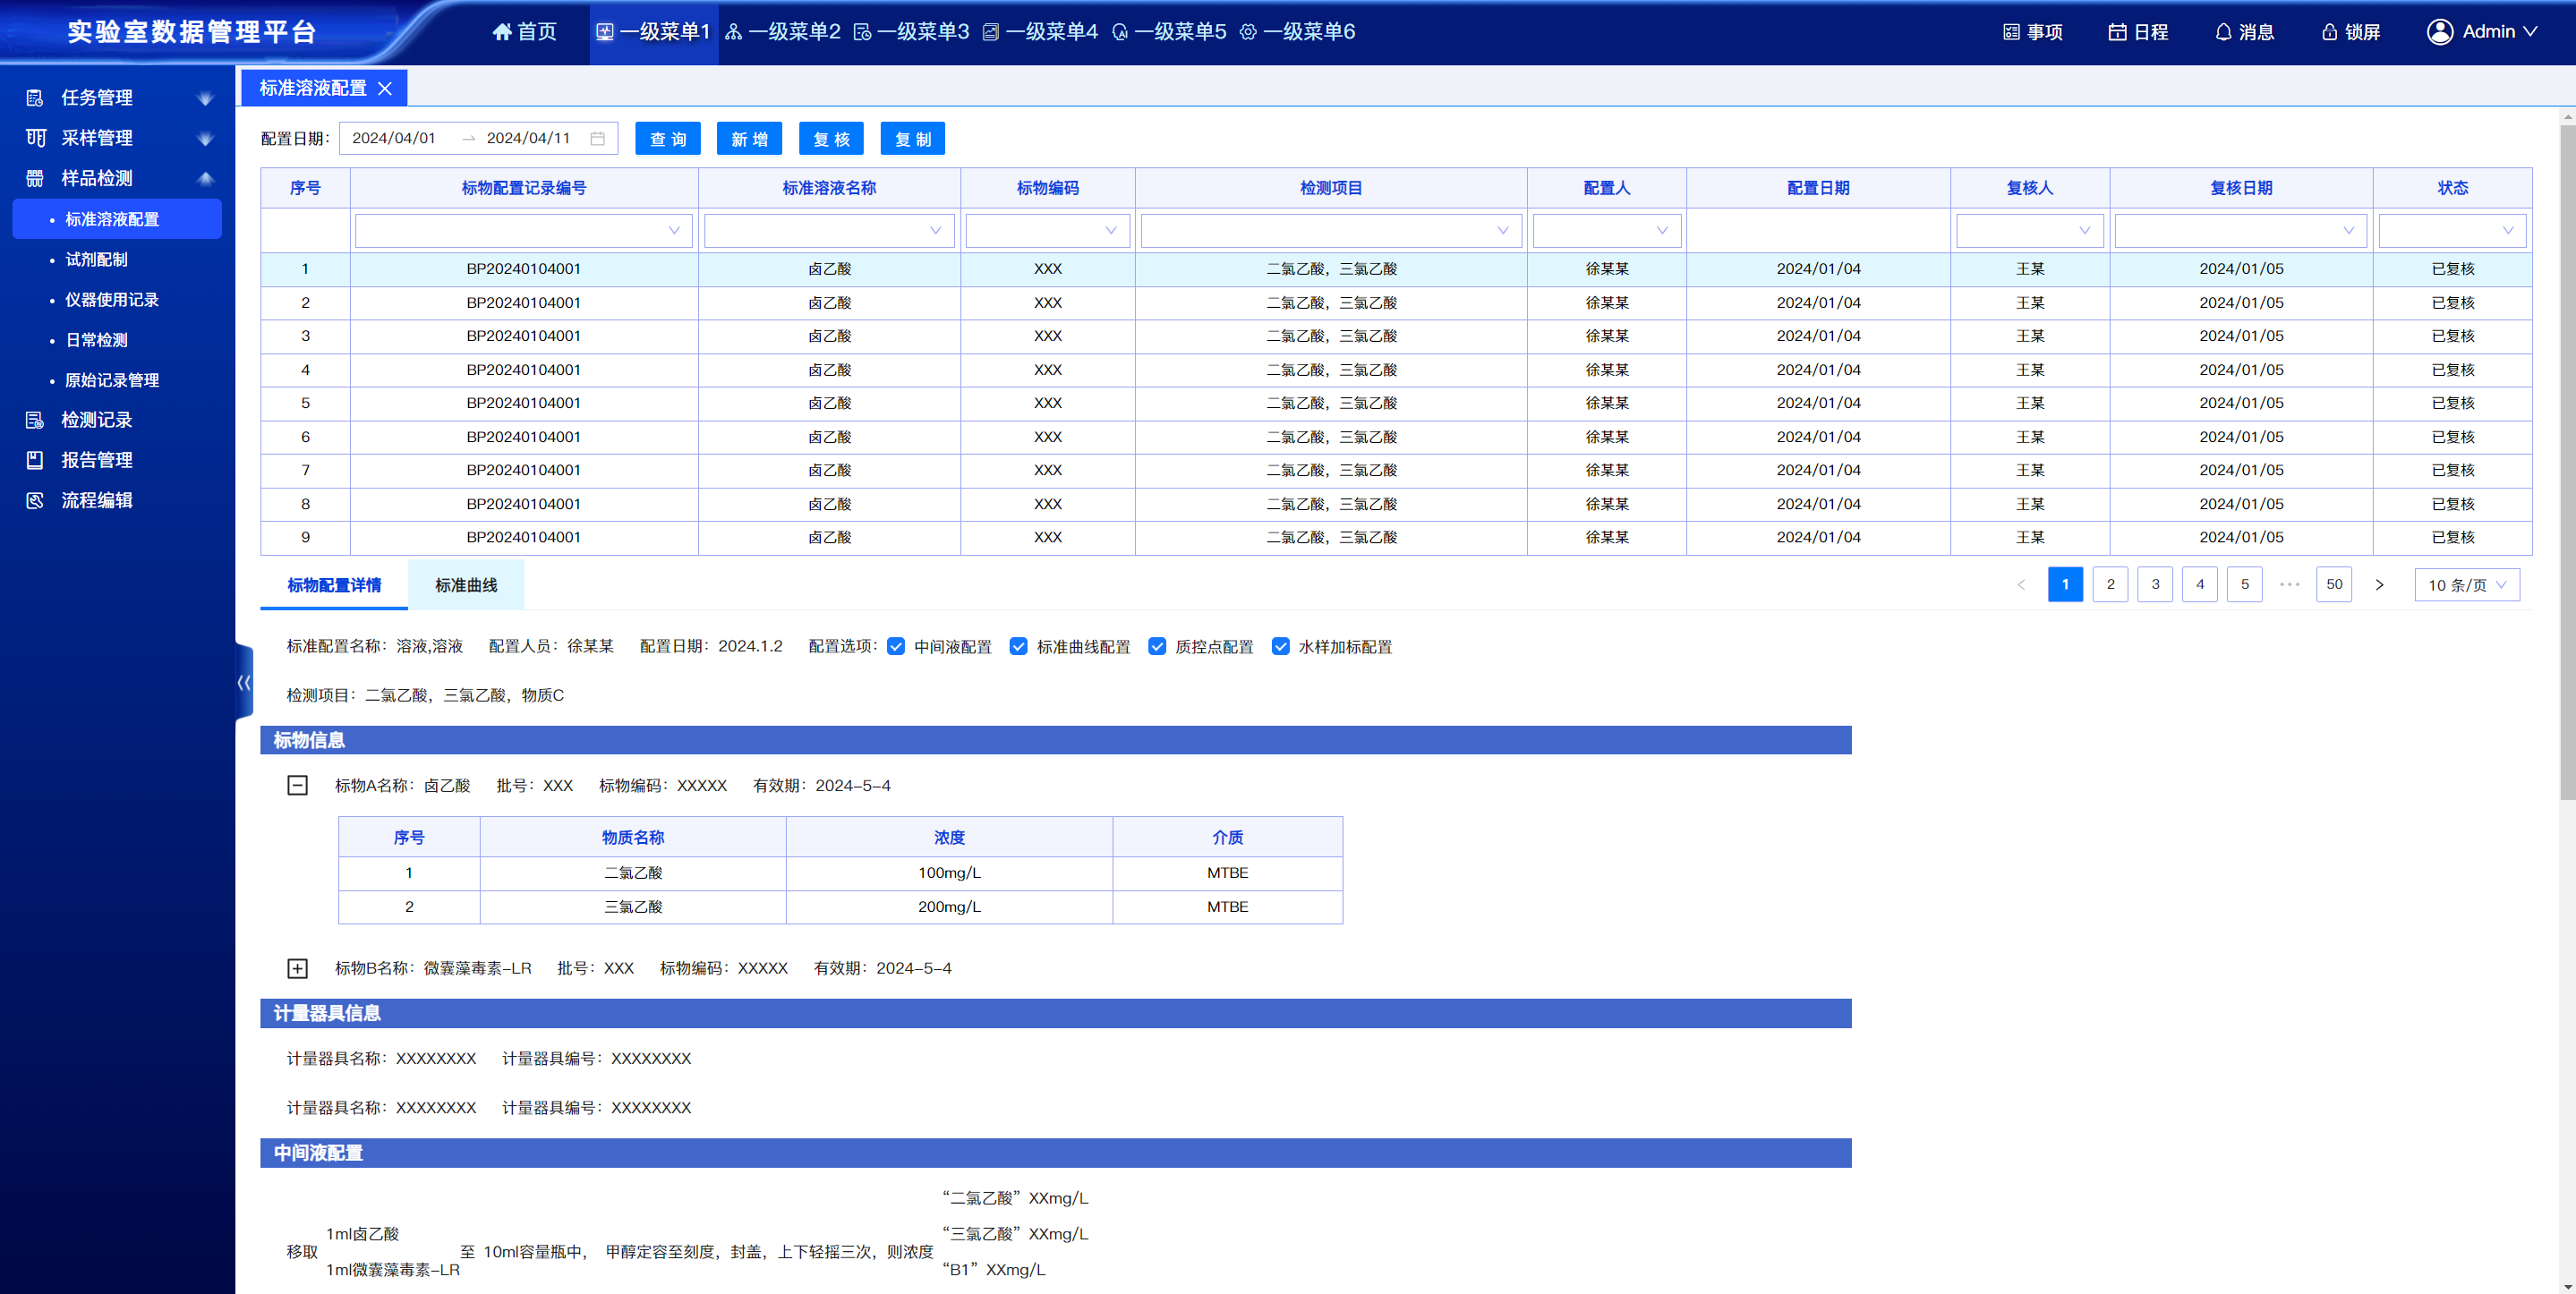The height and width of the screenshot is (1294, 2576).
Task: Select 标准溶液配置 in sidebar
Action: [x=117, y=219]
